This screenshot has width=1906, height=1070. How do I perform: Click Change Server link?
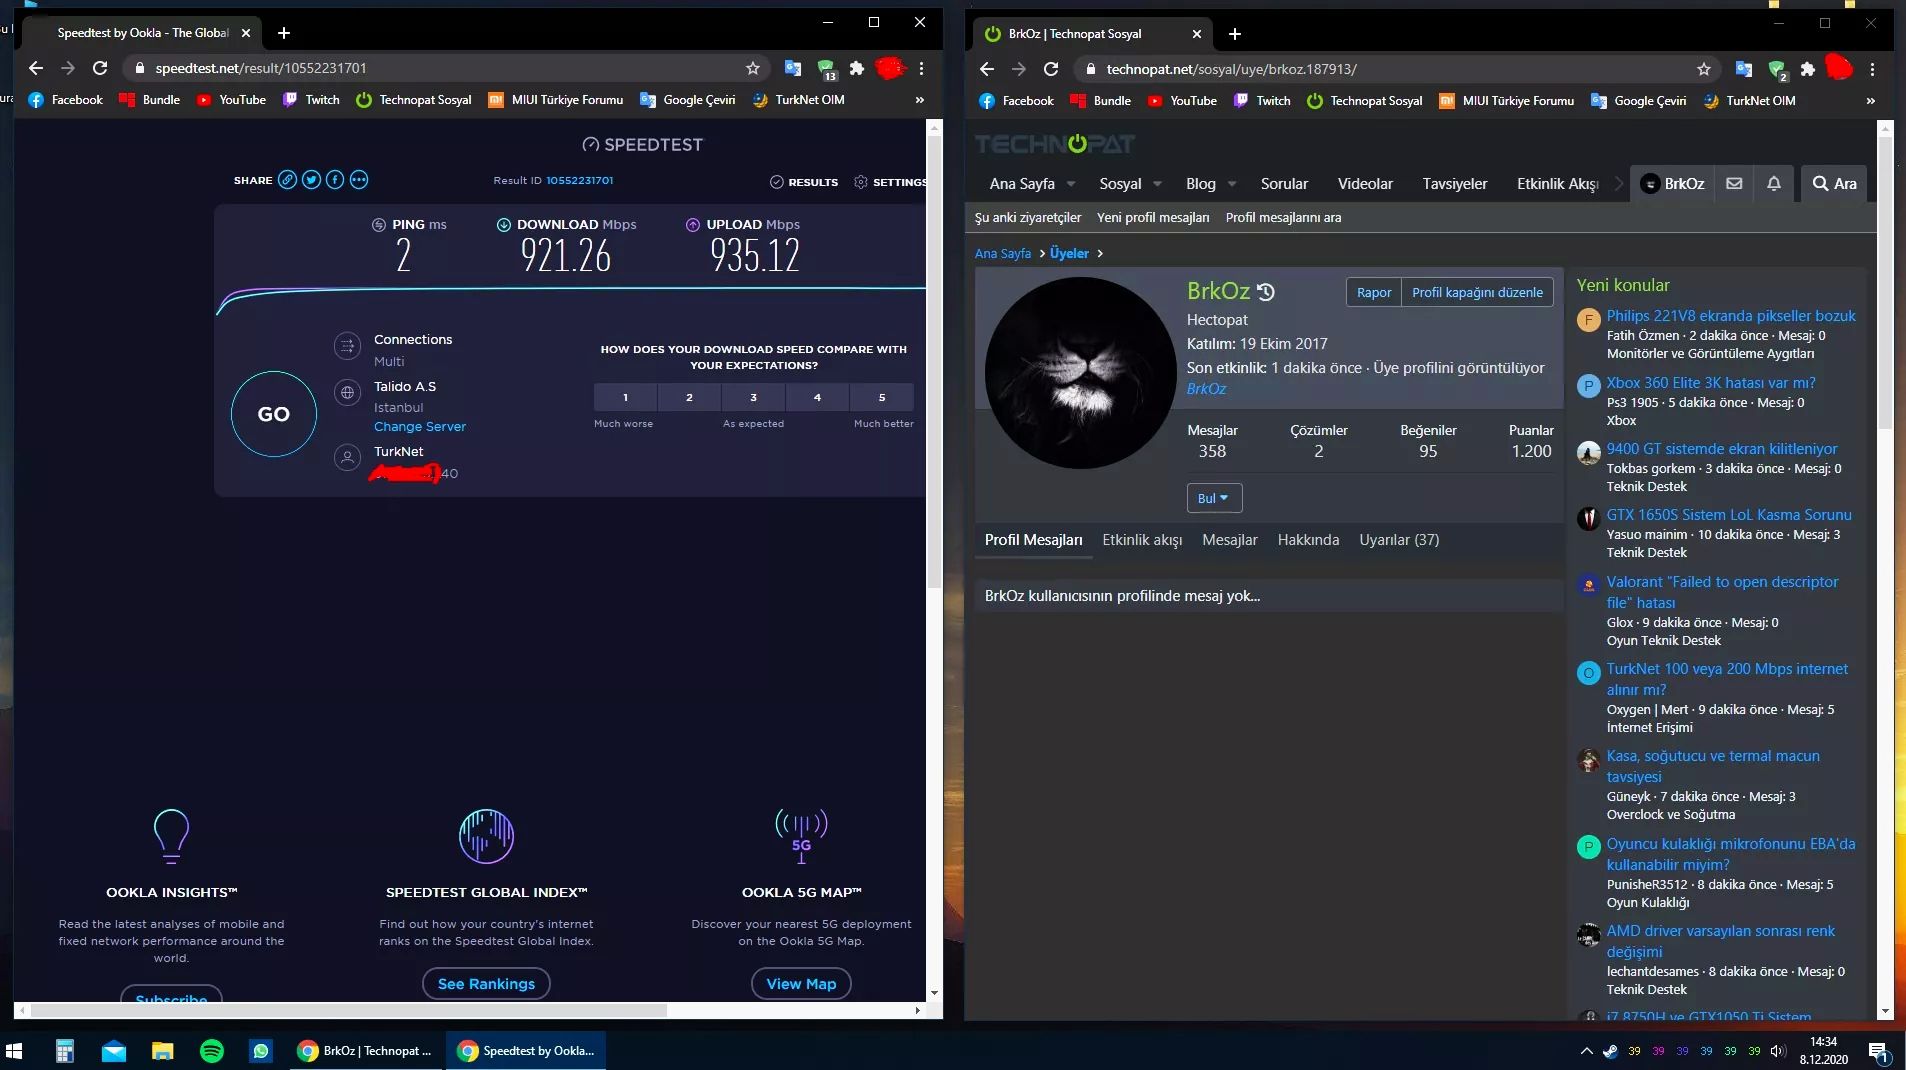(x=420, y=427)
